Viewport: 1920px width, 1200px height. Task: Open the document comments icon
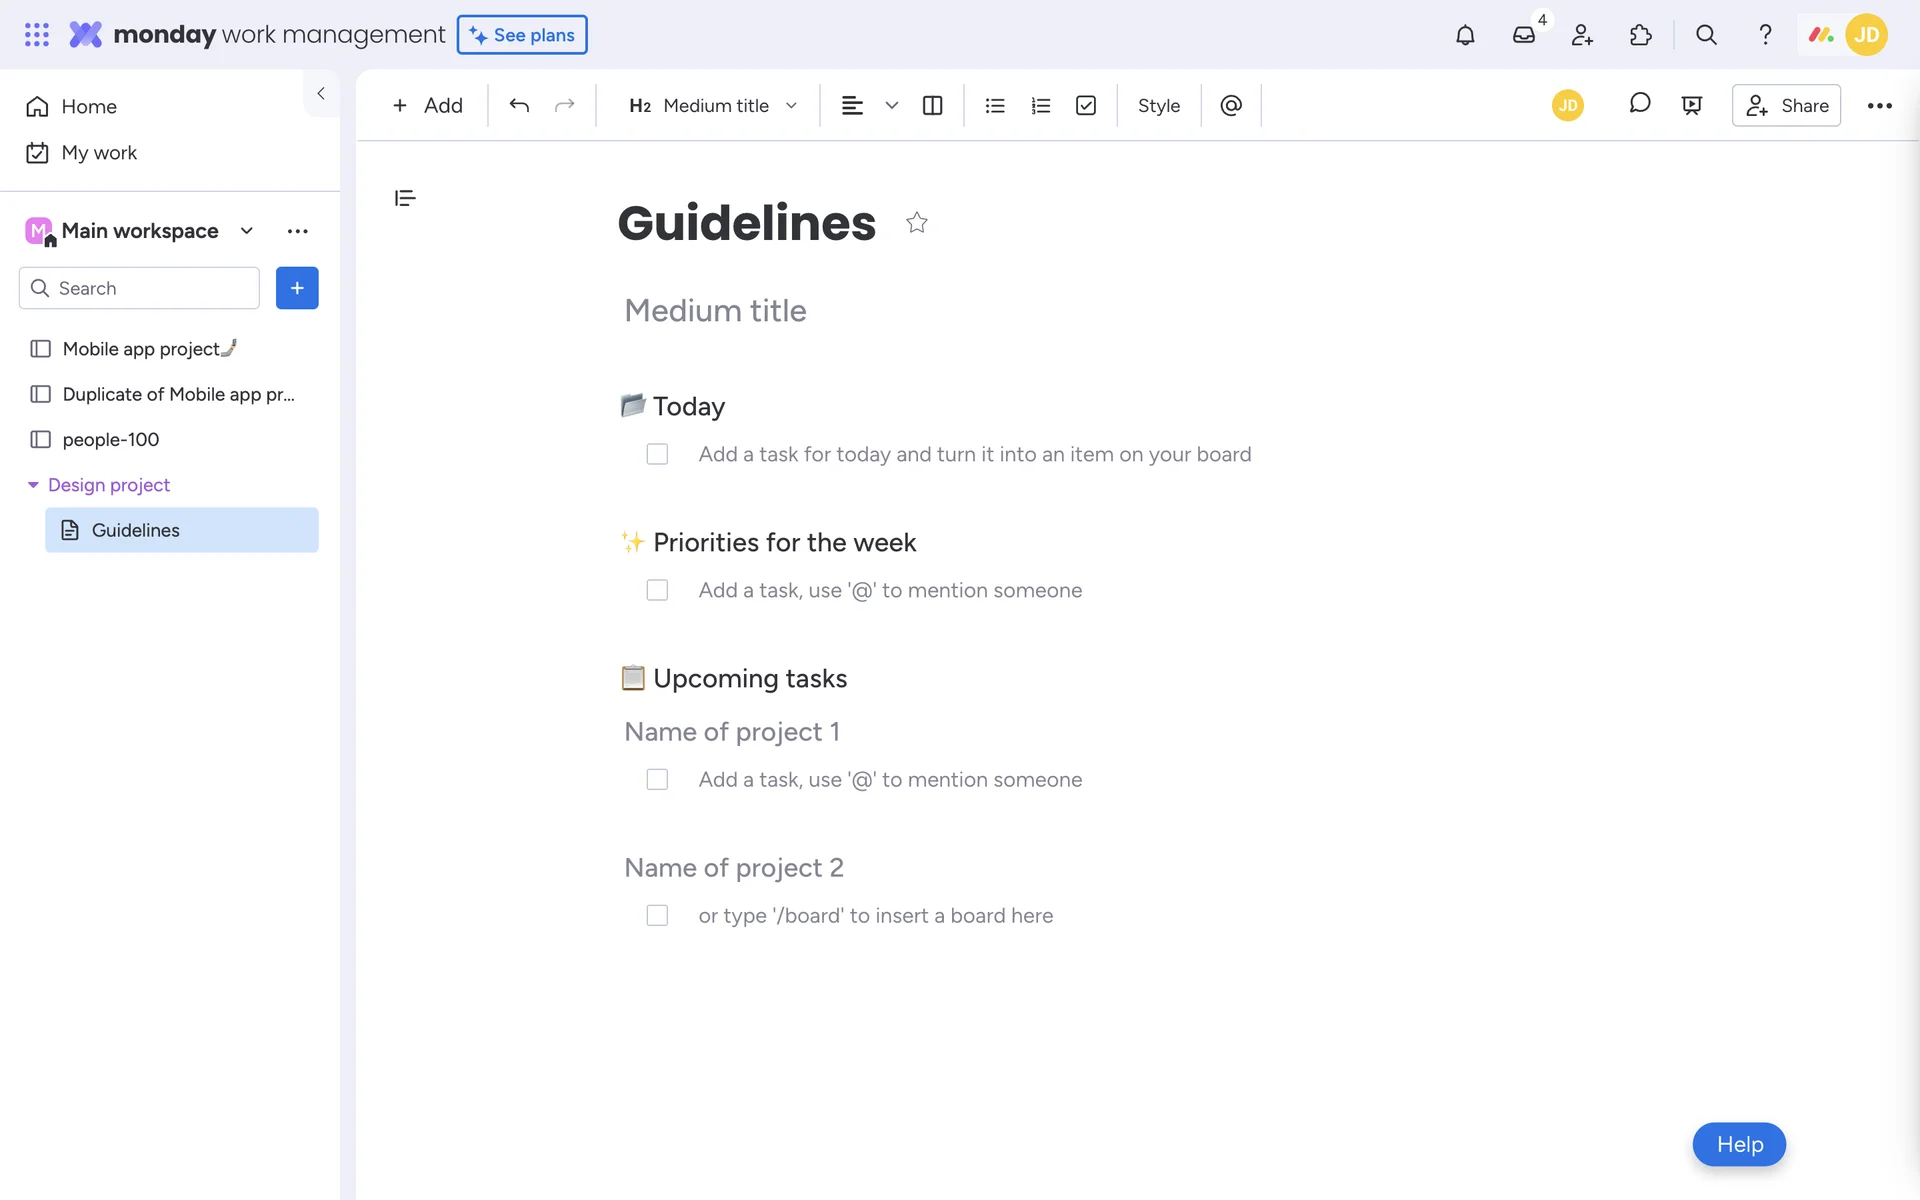click(1639, 104)
